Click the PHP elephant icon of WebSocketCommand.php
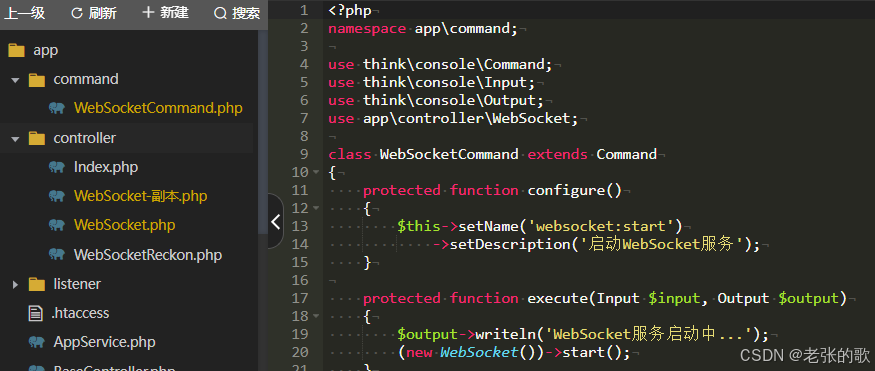The width and height of the screenshot is (875, 371). coord(56,108)
